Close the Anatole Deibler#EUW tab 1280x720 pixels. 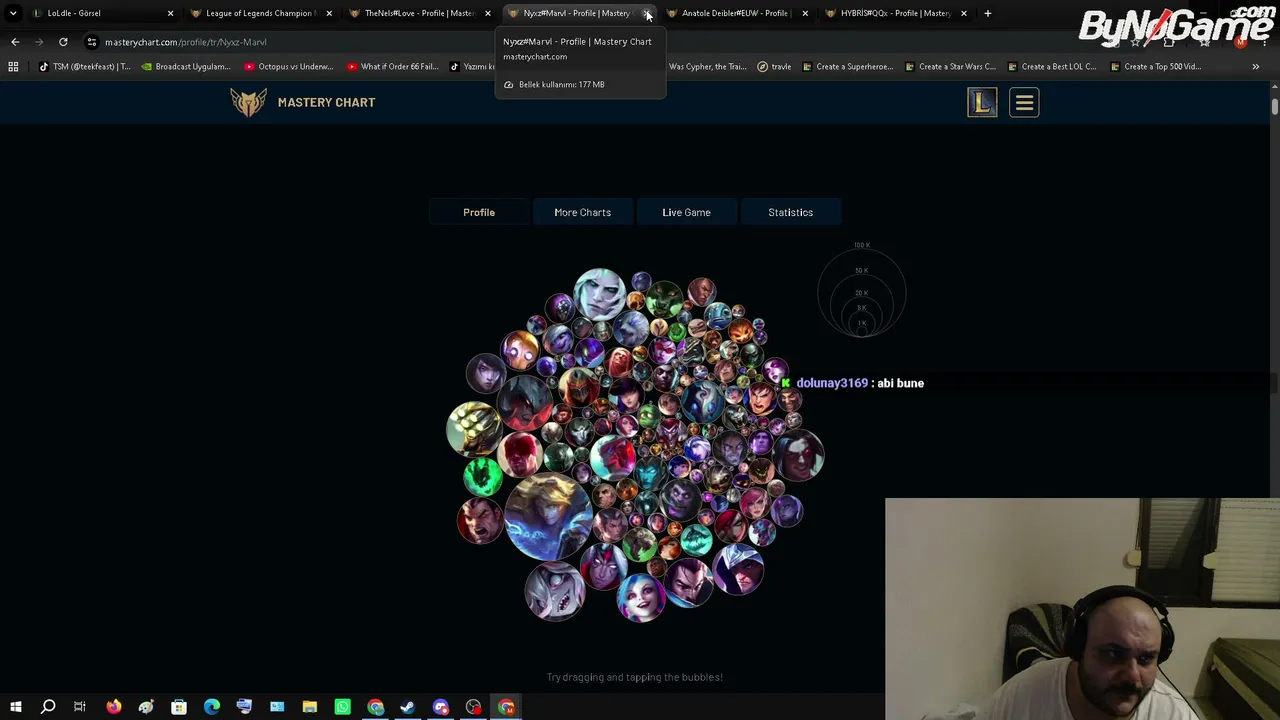click(805, 13)
